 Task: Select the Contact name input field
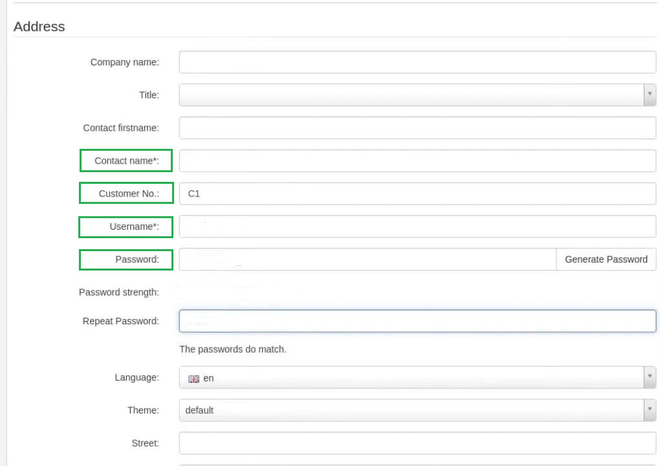pos(417,161)
